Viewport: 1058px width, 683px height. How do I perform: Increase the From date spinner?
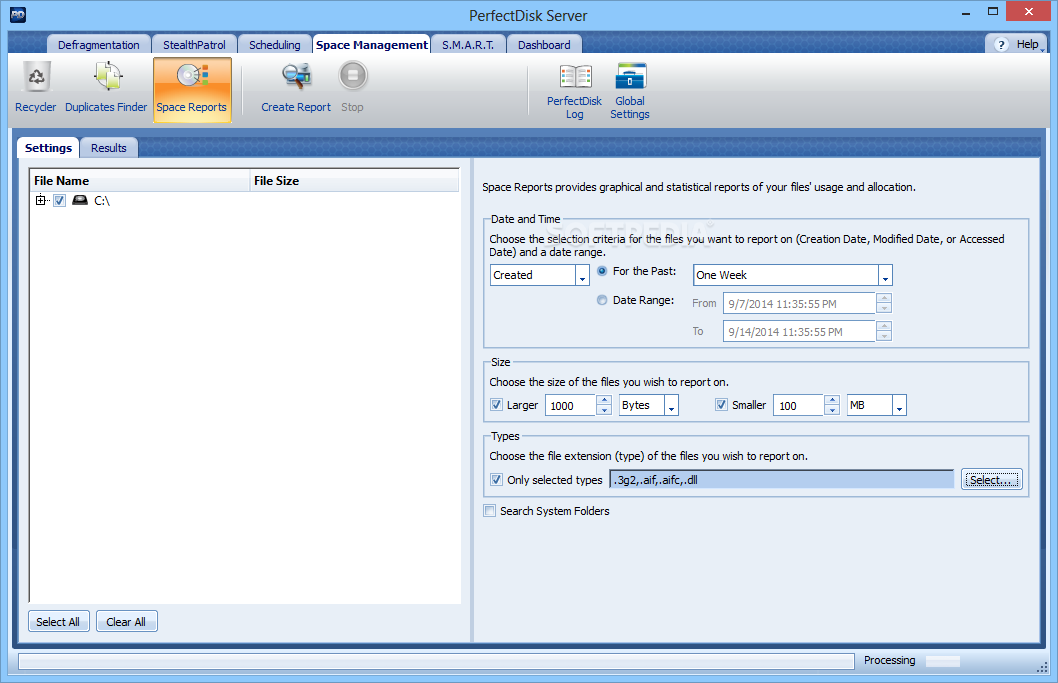[884, 298]
